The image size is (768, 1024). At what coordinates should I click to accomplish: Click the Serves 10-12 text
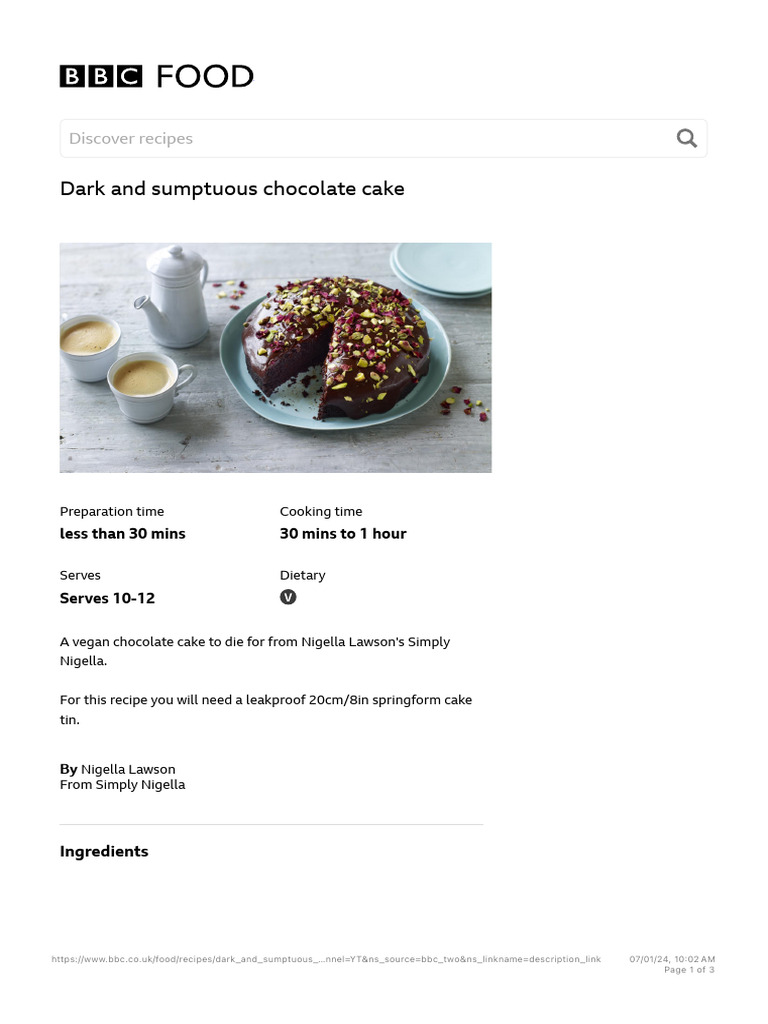point(107,598)
